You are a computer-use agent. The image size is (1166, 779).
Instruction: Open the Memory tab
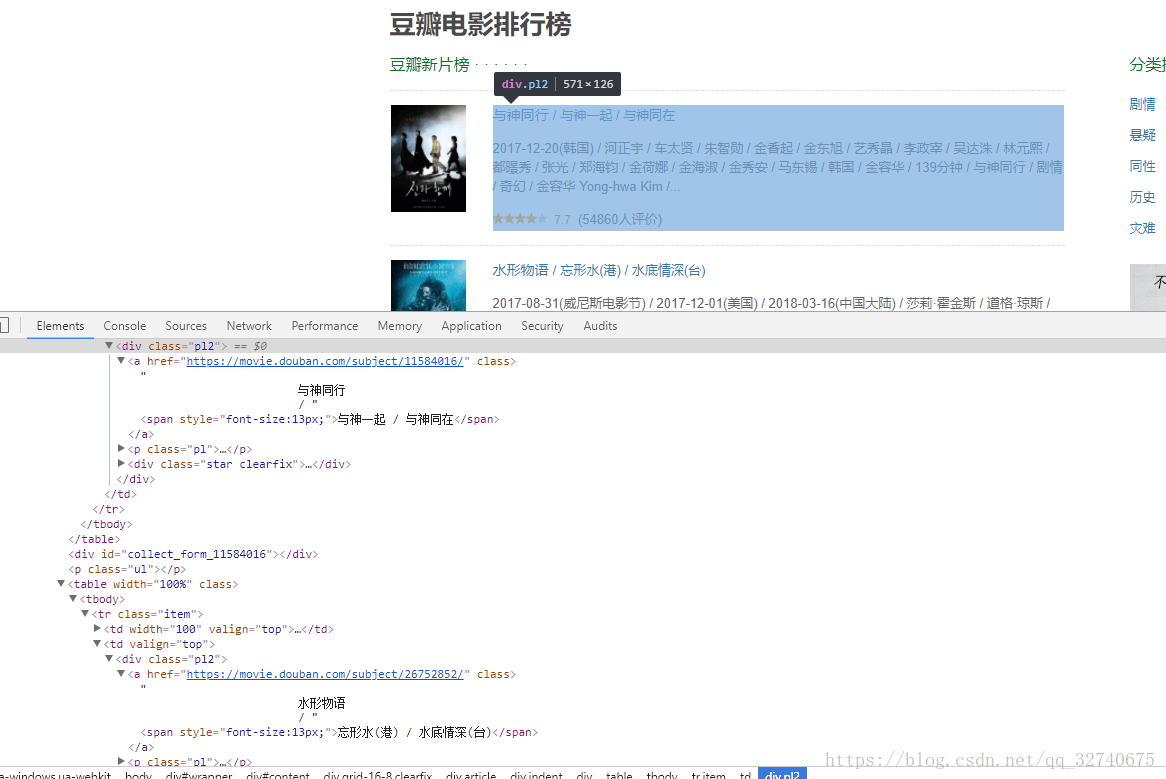[399, 326]
